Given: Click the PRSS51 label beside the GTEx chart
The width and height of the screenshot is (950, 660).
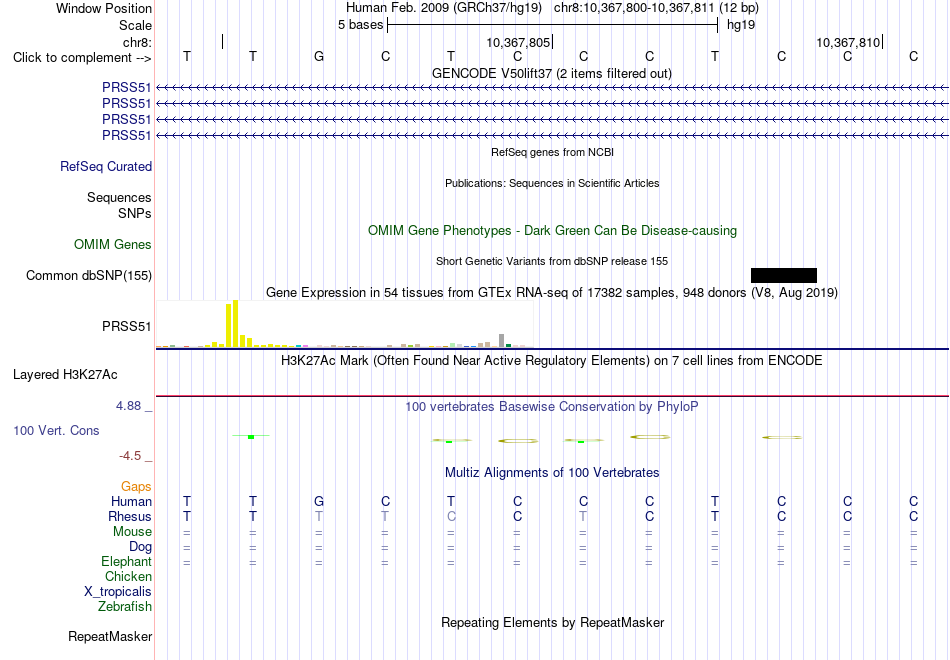Looking at the screenshot, I should coord(126,327).
